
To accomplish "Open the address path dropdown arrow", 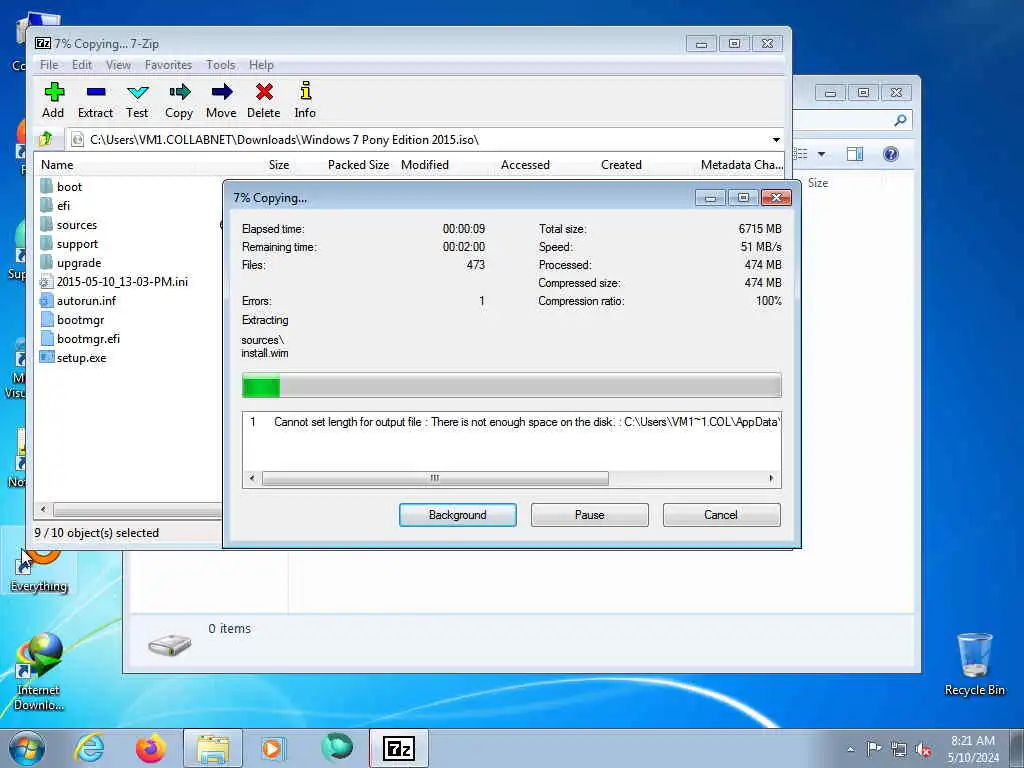I will (776, 140).
